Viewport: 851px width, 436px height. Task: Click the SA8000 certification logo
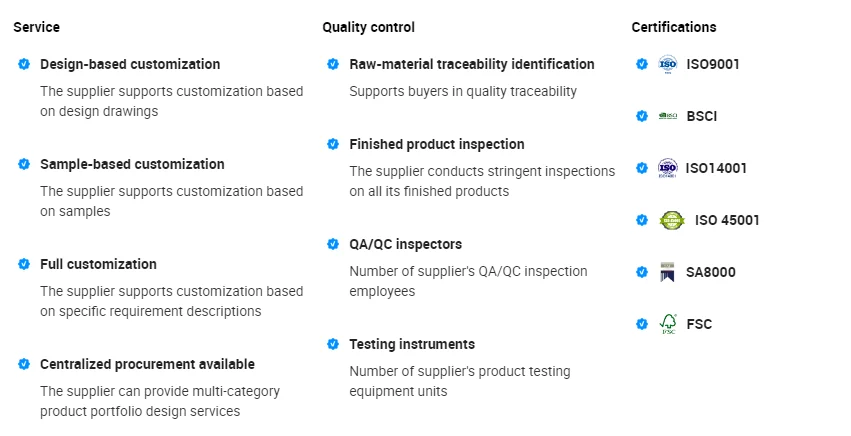click(668, 272)
